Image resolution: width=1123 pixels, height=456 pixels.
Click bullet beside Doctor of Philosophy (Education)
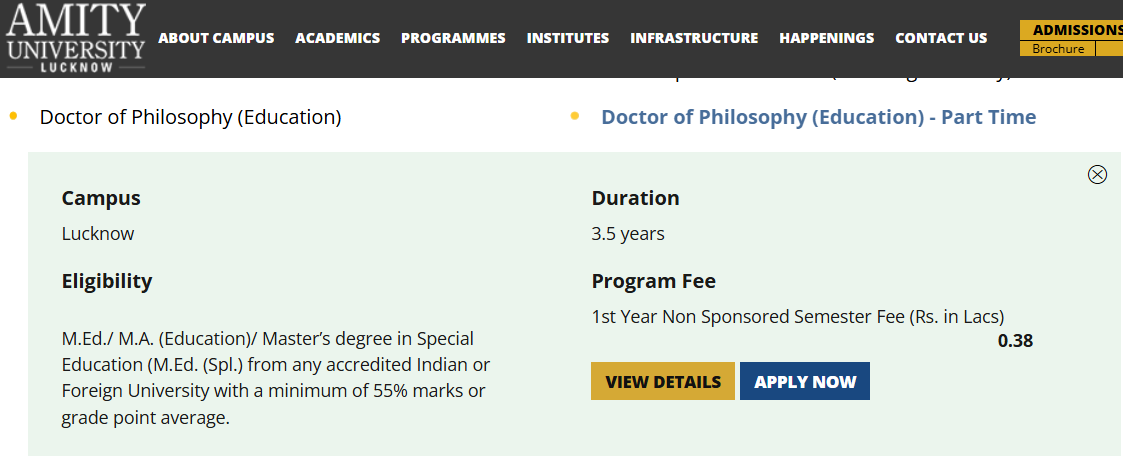tap(13, 116)
